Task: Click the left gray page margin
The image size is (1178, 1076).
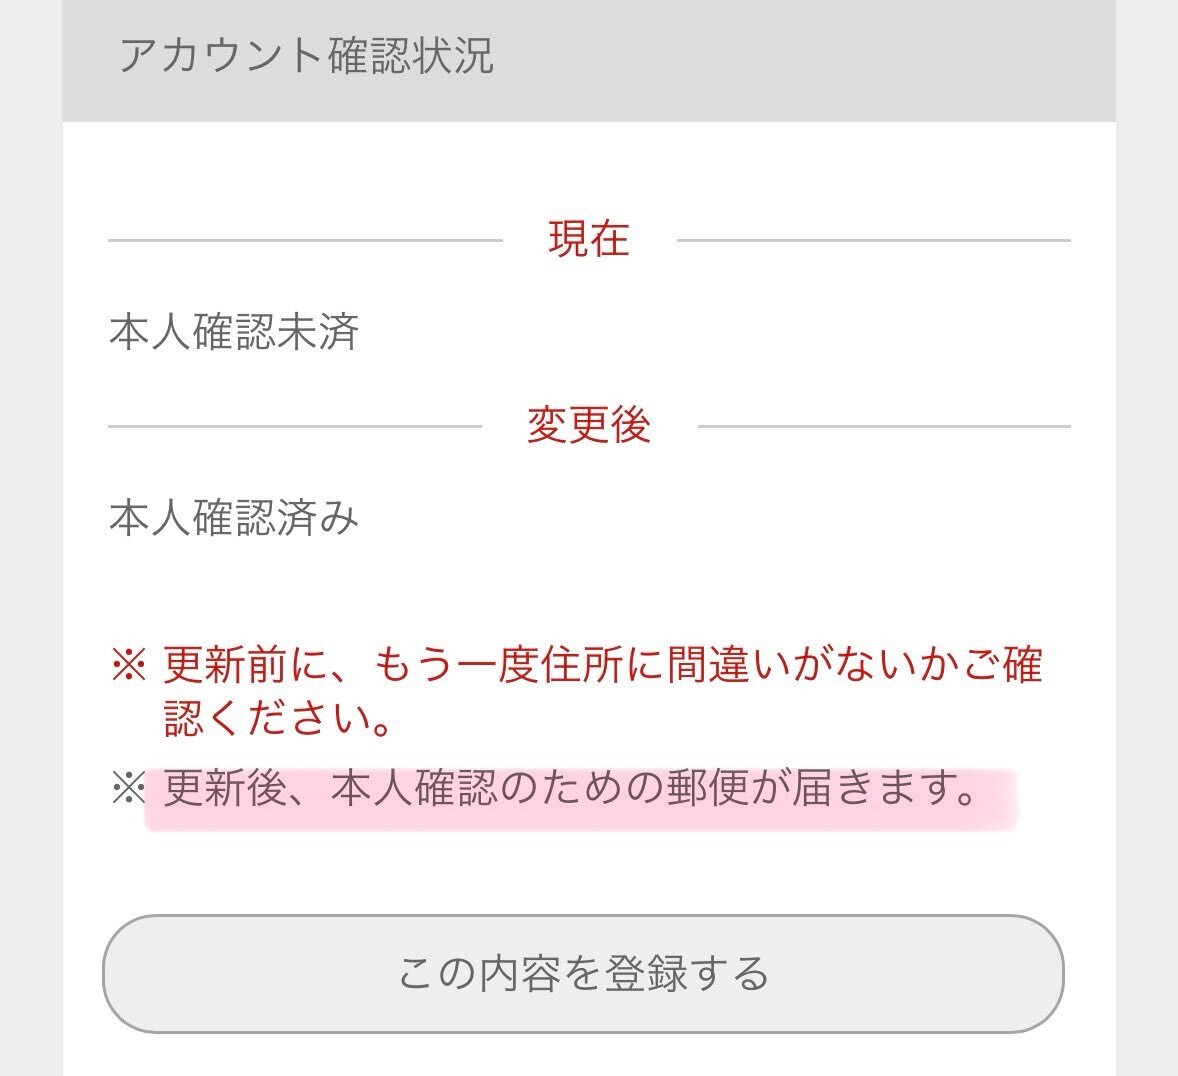Action: coord(31,538)
